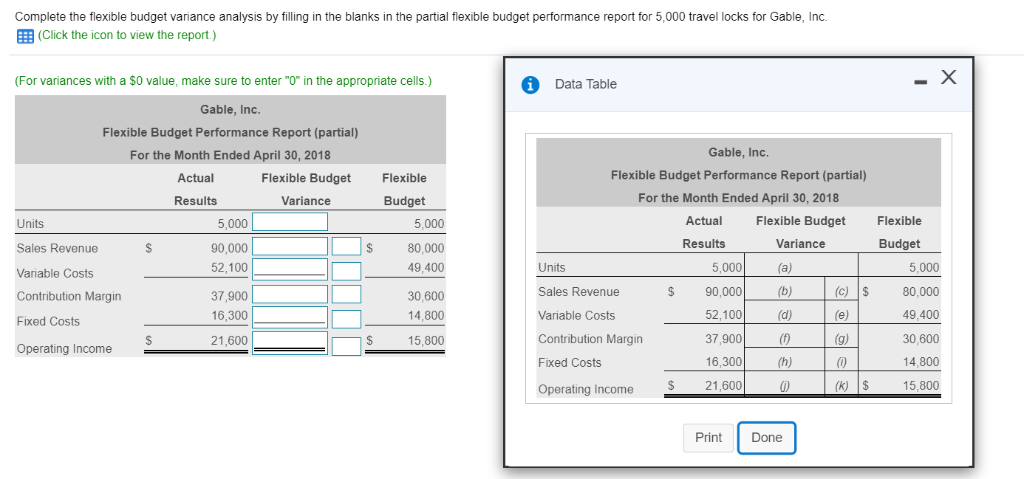The image size is (1024, 479).
Task: Click the green $0 variance instruction note
Action: click(223, 81)
